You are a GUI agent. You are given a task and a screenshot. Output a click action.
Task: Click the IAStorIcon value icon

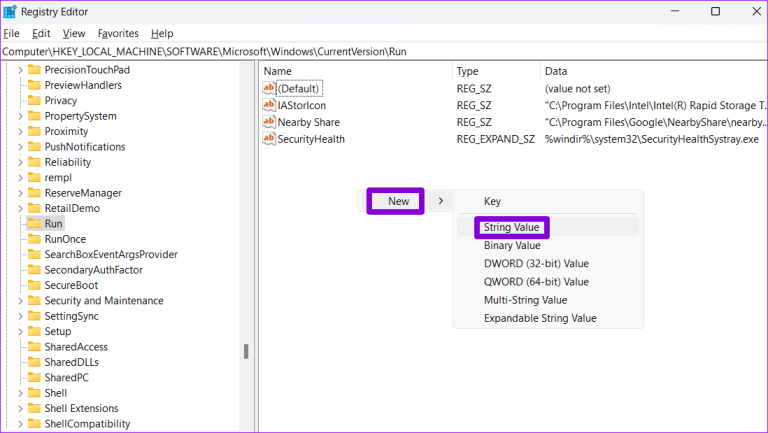coord(269,105)
